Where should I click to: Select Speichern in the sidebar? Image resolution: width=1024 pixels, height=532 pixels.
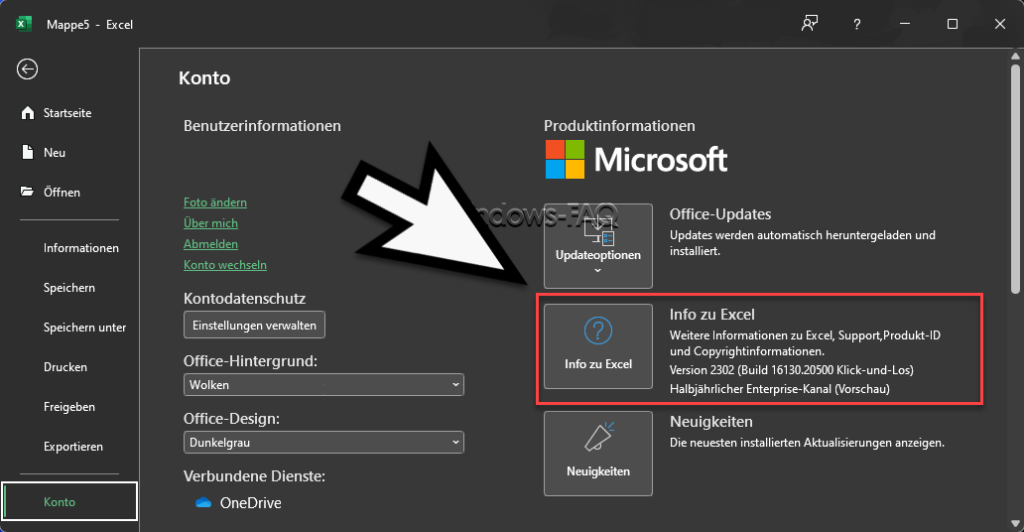[x=69, y=288]
